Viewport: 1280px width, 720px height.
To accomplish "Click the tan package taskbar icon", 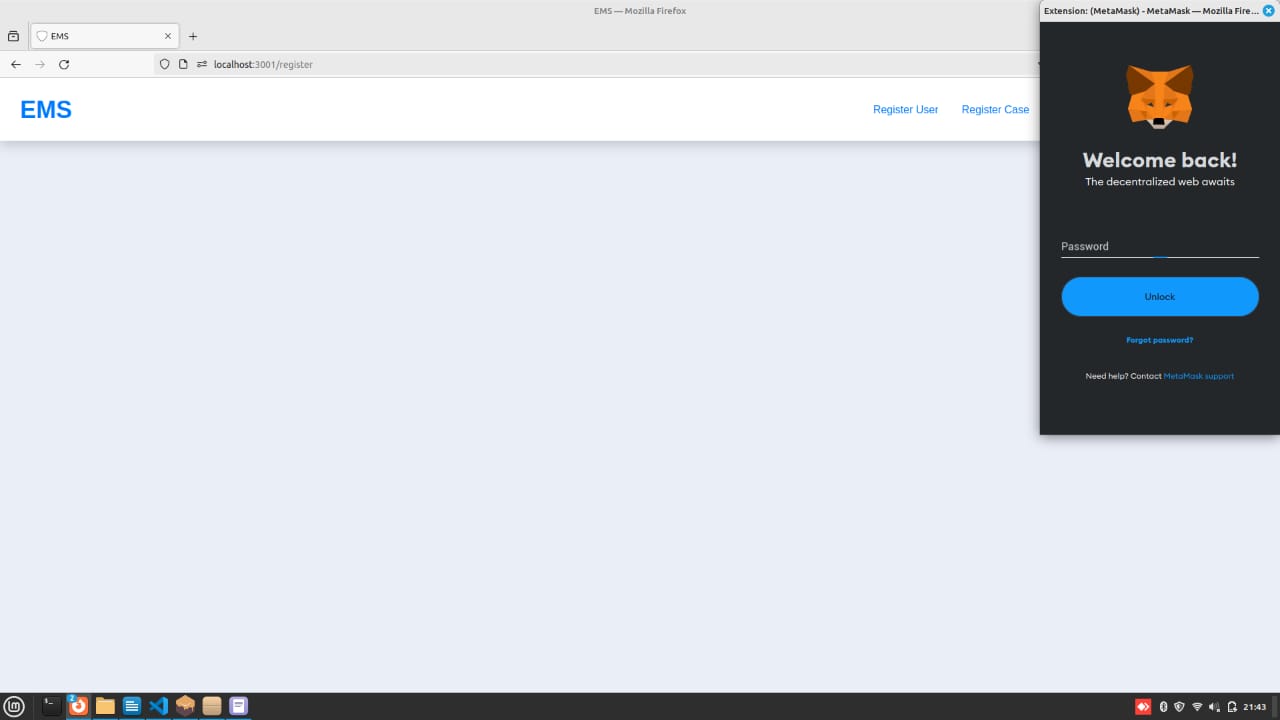I will point(212,706).
